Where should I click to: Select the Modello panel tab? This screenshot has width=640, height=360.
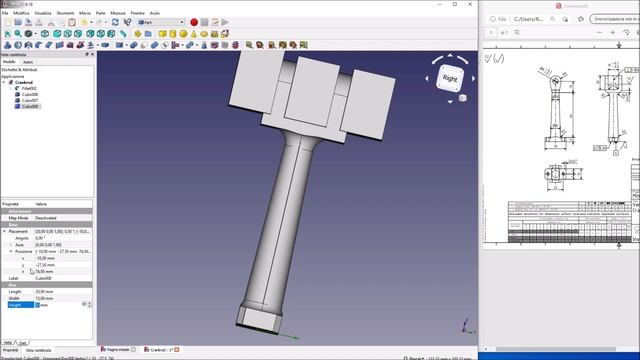coord(9,62)
